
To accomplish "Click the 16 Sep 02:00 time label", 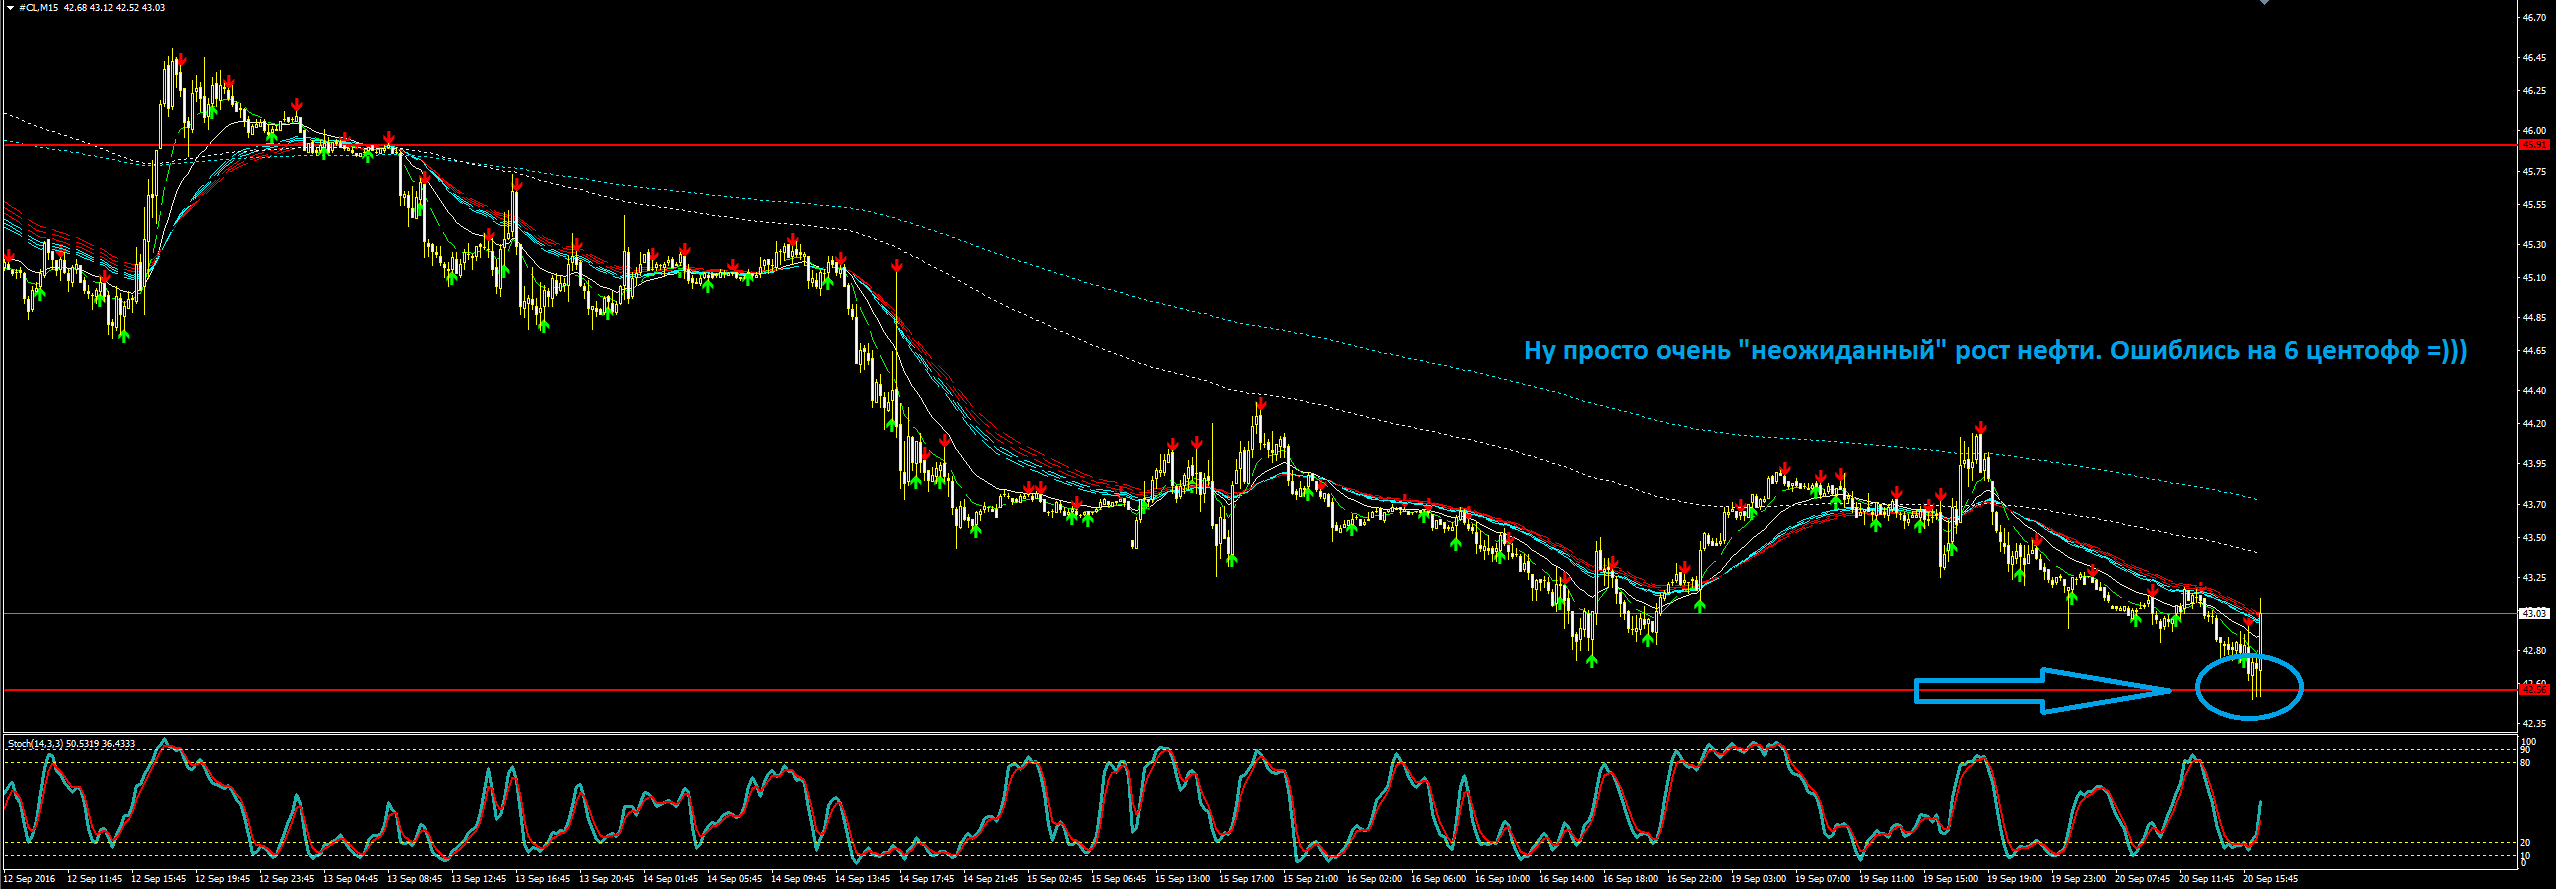I will click(1375, 879).
